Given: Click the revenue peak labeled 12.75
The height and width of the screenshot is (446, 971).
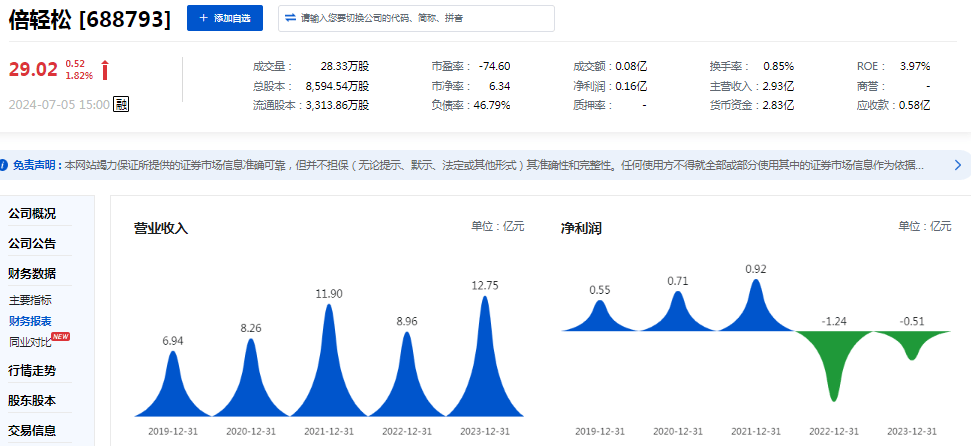Looking at the screenshot, I should coord(485,356).
